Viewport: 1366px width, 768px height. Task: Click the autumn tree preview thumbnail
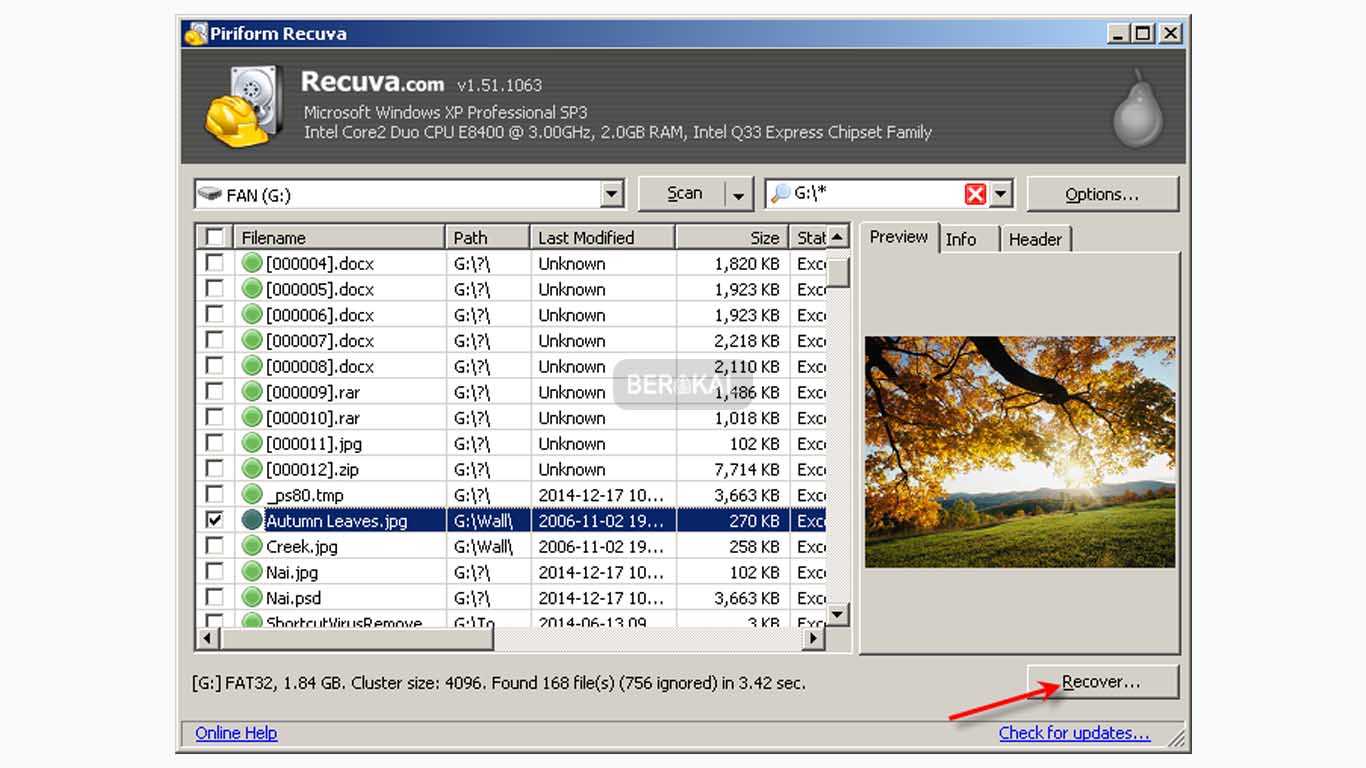[1019, 450]
